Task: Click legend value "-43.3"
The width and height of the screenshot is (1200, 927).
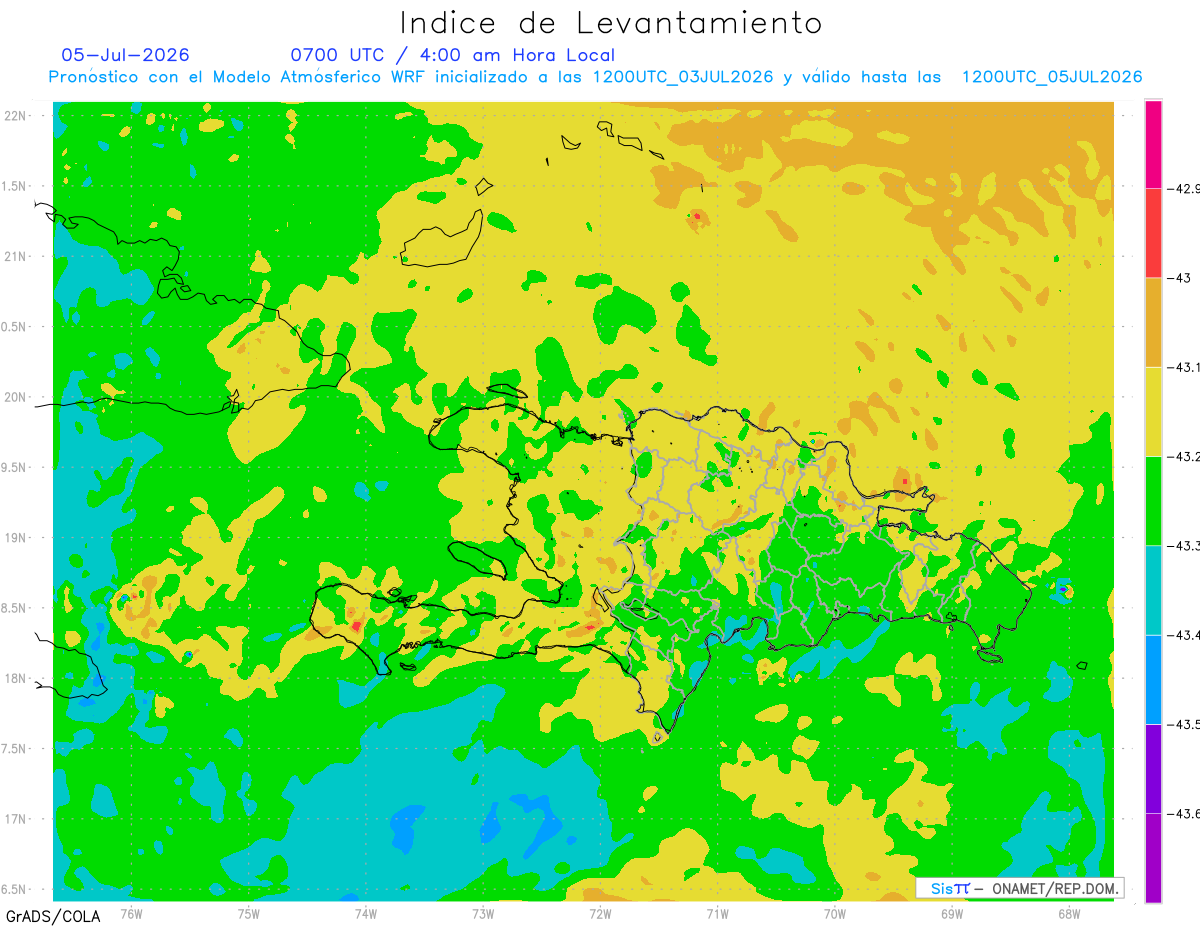Action: tap(1185, 545)
